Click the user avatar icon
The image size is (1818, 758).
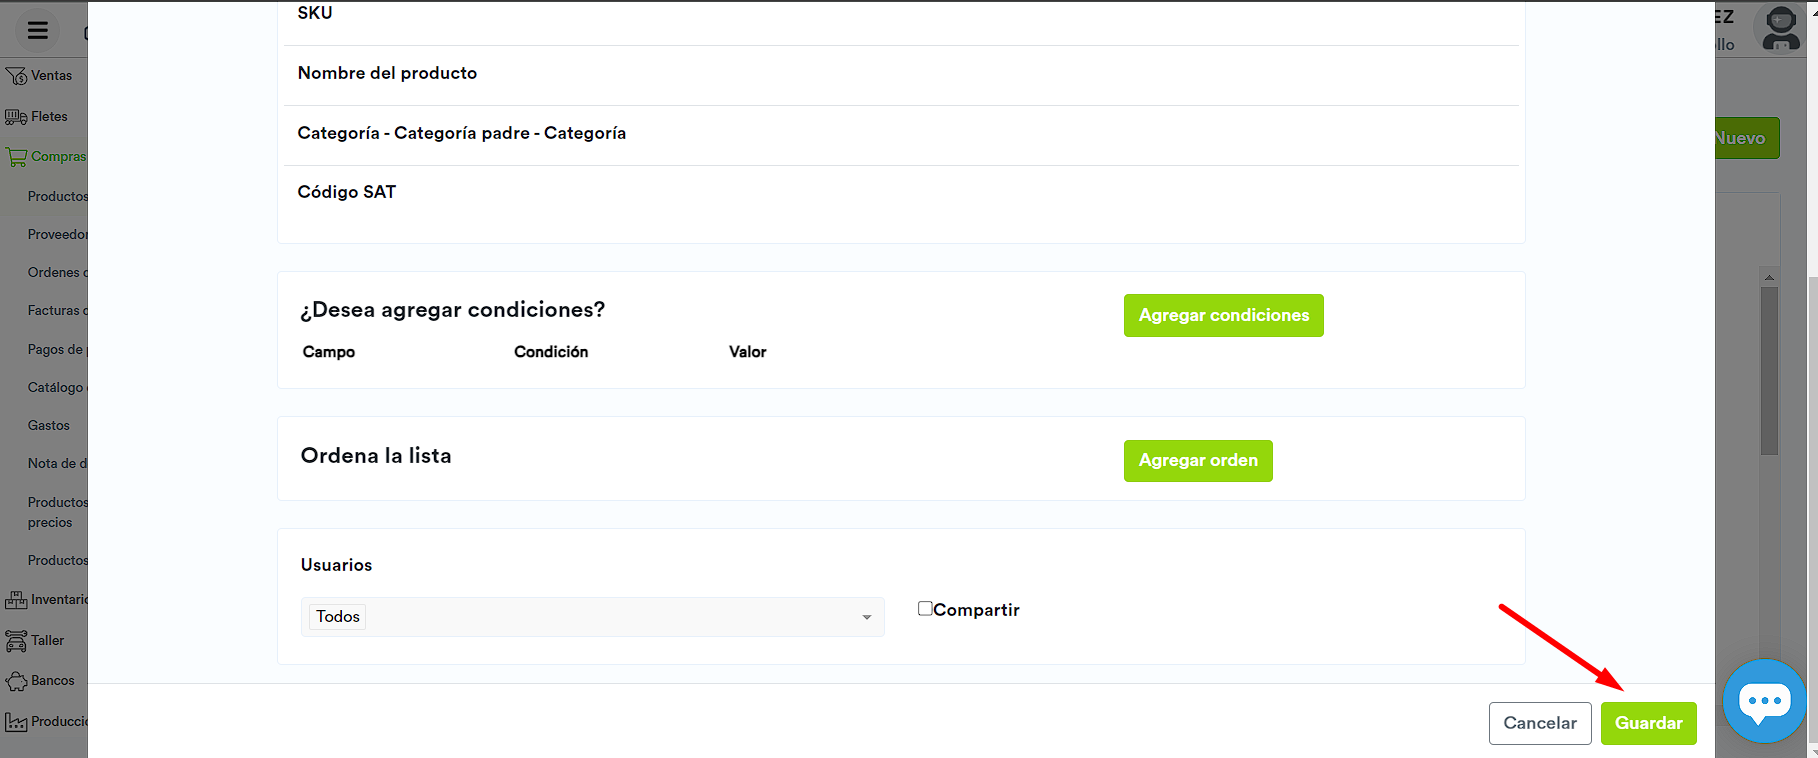(1781, 28)
